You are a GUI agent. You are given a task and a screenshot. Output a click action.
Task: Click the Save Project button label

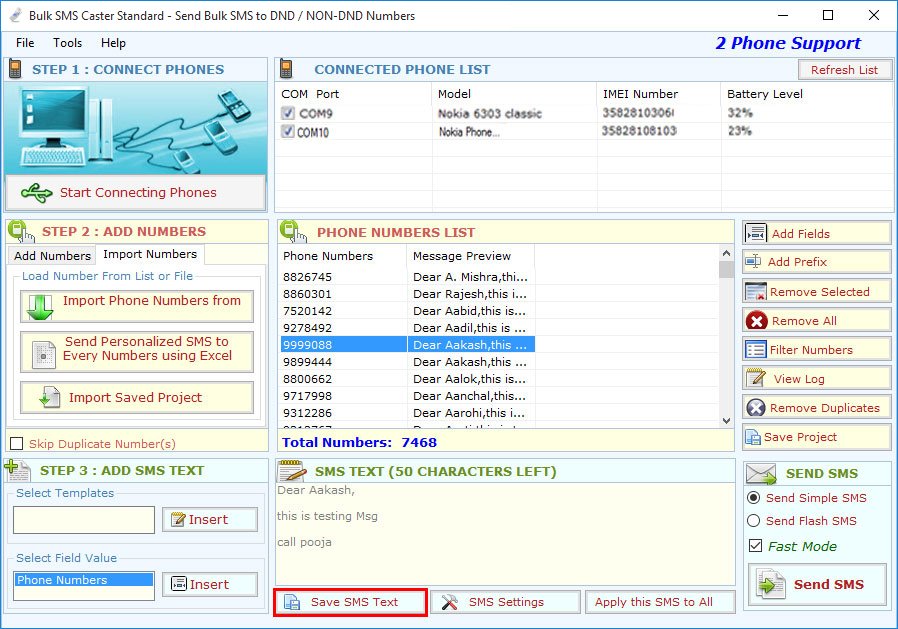click(x=800, y=437)
